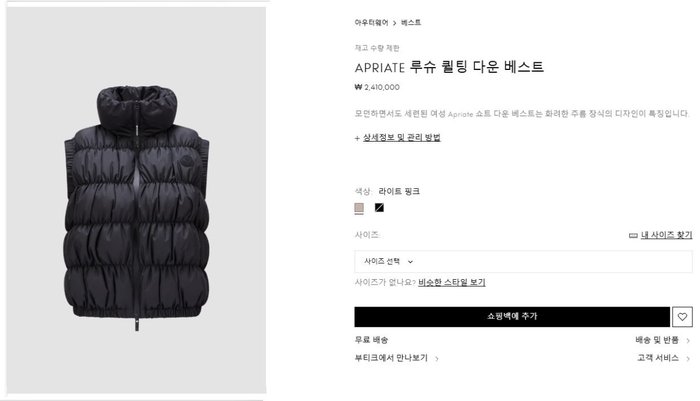700x401 pixels.
Task: Click the 쇼핑백에 추가 button
Action: click(512, 317)
